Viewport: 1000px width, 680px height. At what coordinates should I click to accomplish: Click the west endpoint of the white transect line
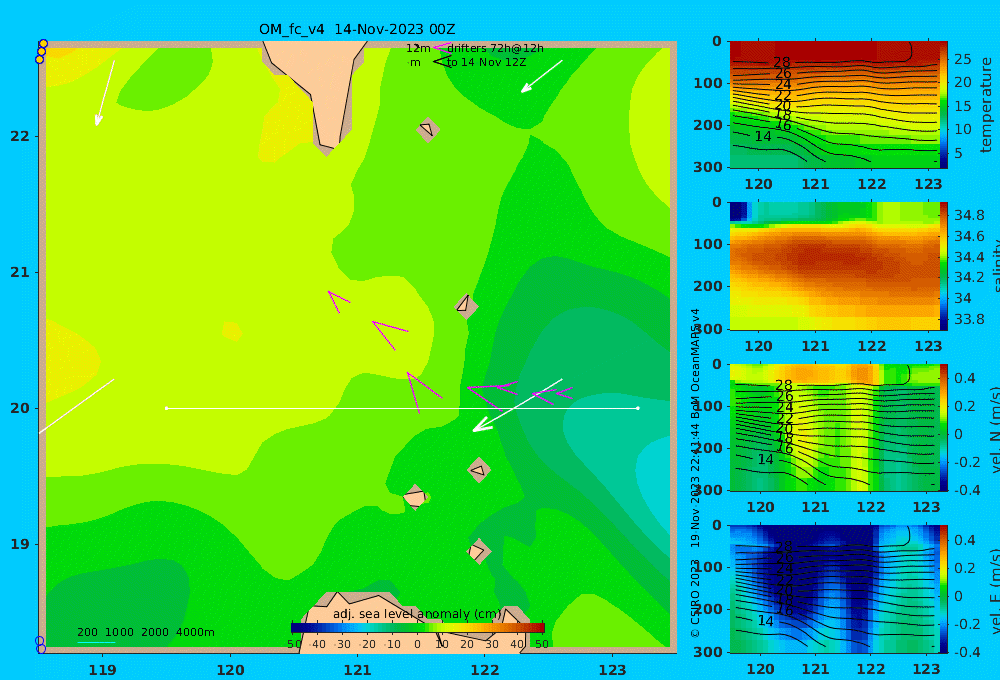click(166, 408)
